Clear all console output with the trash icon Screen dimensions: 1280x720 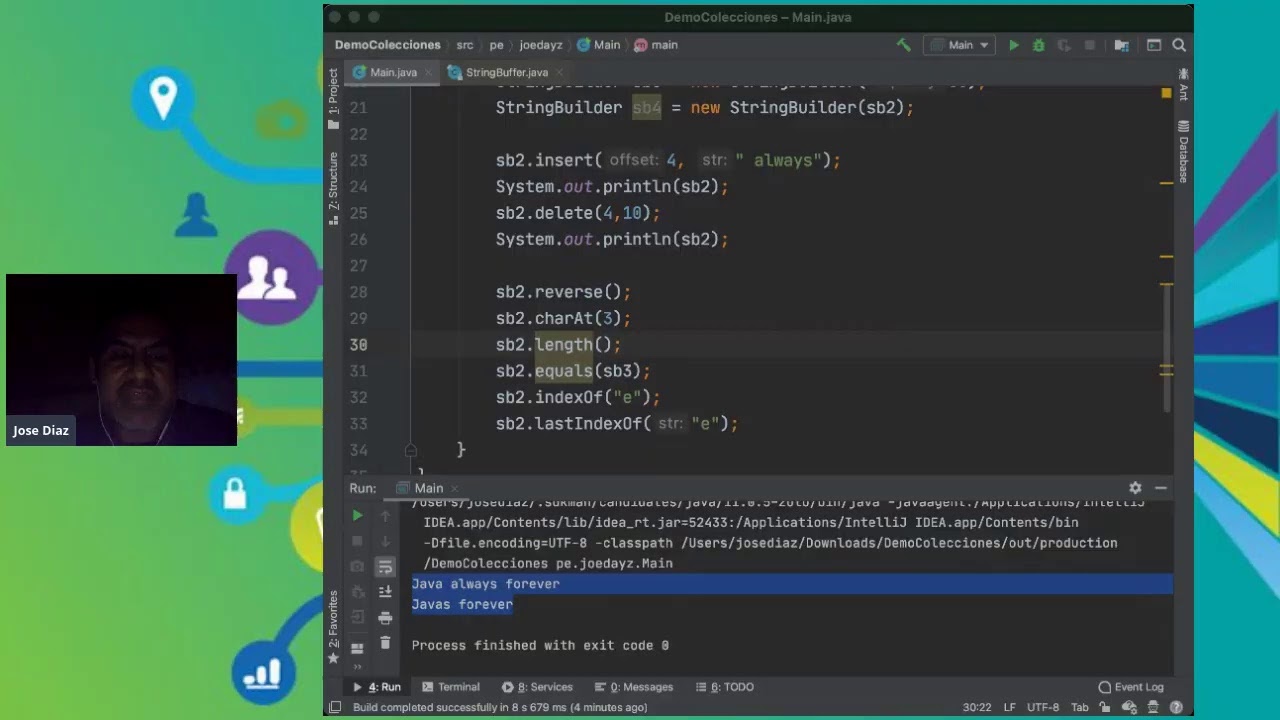(385, 643)
